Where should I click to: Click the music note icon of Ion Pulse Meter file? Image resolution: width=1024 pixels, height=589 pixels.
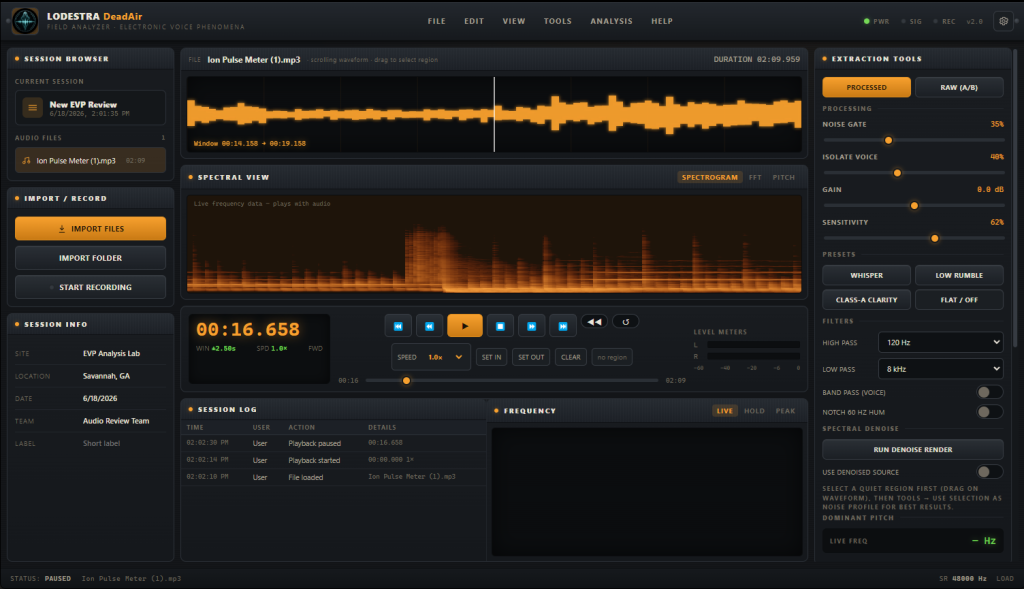[27, 161]
